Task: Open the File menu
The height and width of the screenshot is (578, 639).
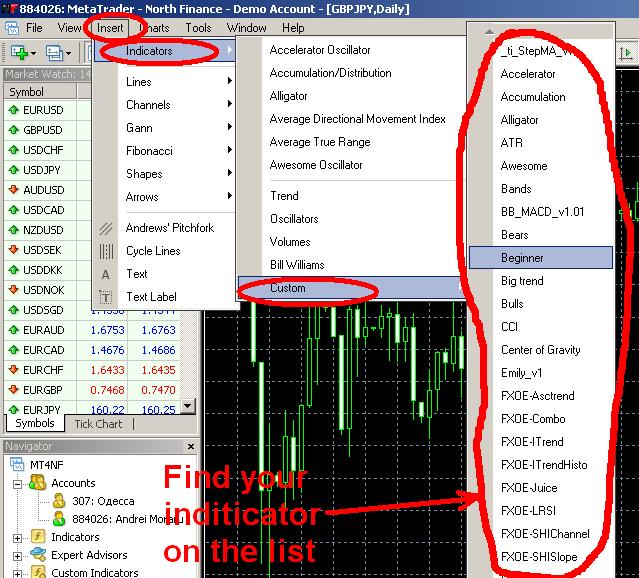Action: pyautogui.click(x=34, y=28)
